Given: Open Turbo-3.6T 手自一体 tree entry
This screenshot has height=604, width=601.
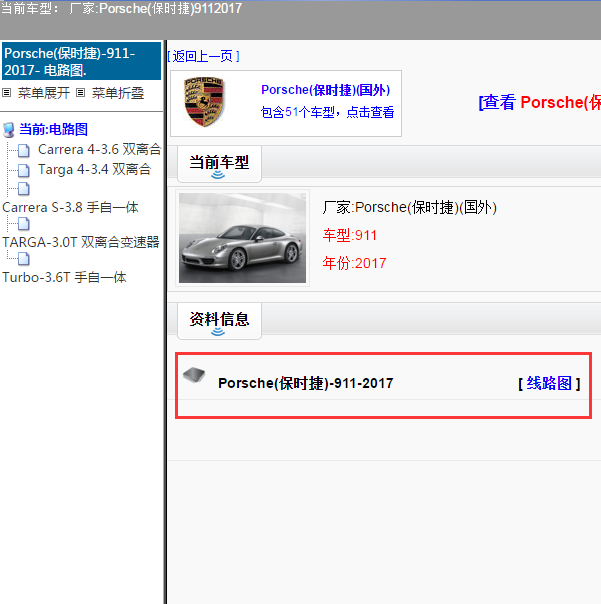Looking at the screenshot, I should [64, 277].
